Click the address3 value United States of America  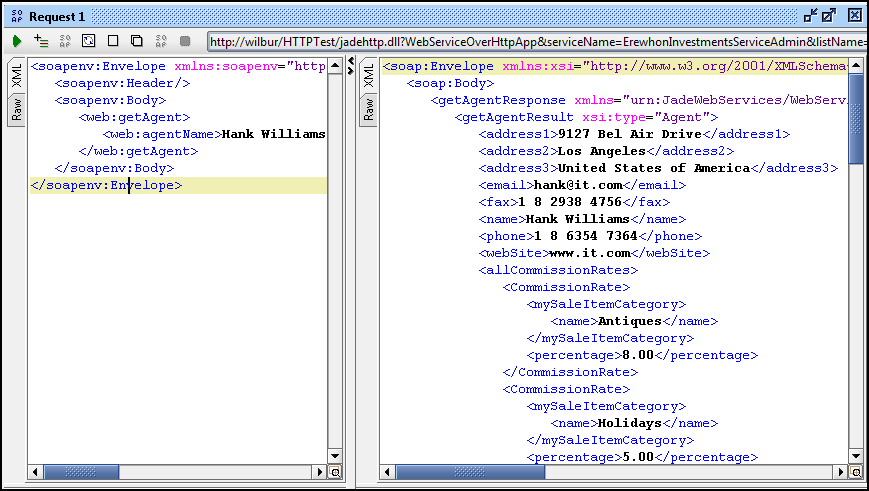click(x=654, y=168)
